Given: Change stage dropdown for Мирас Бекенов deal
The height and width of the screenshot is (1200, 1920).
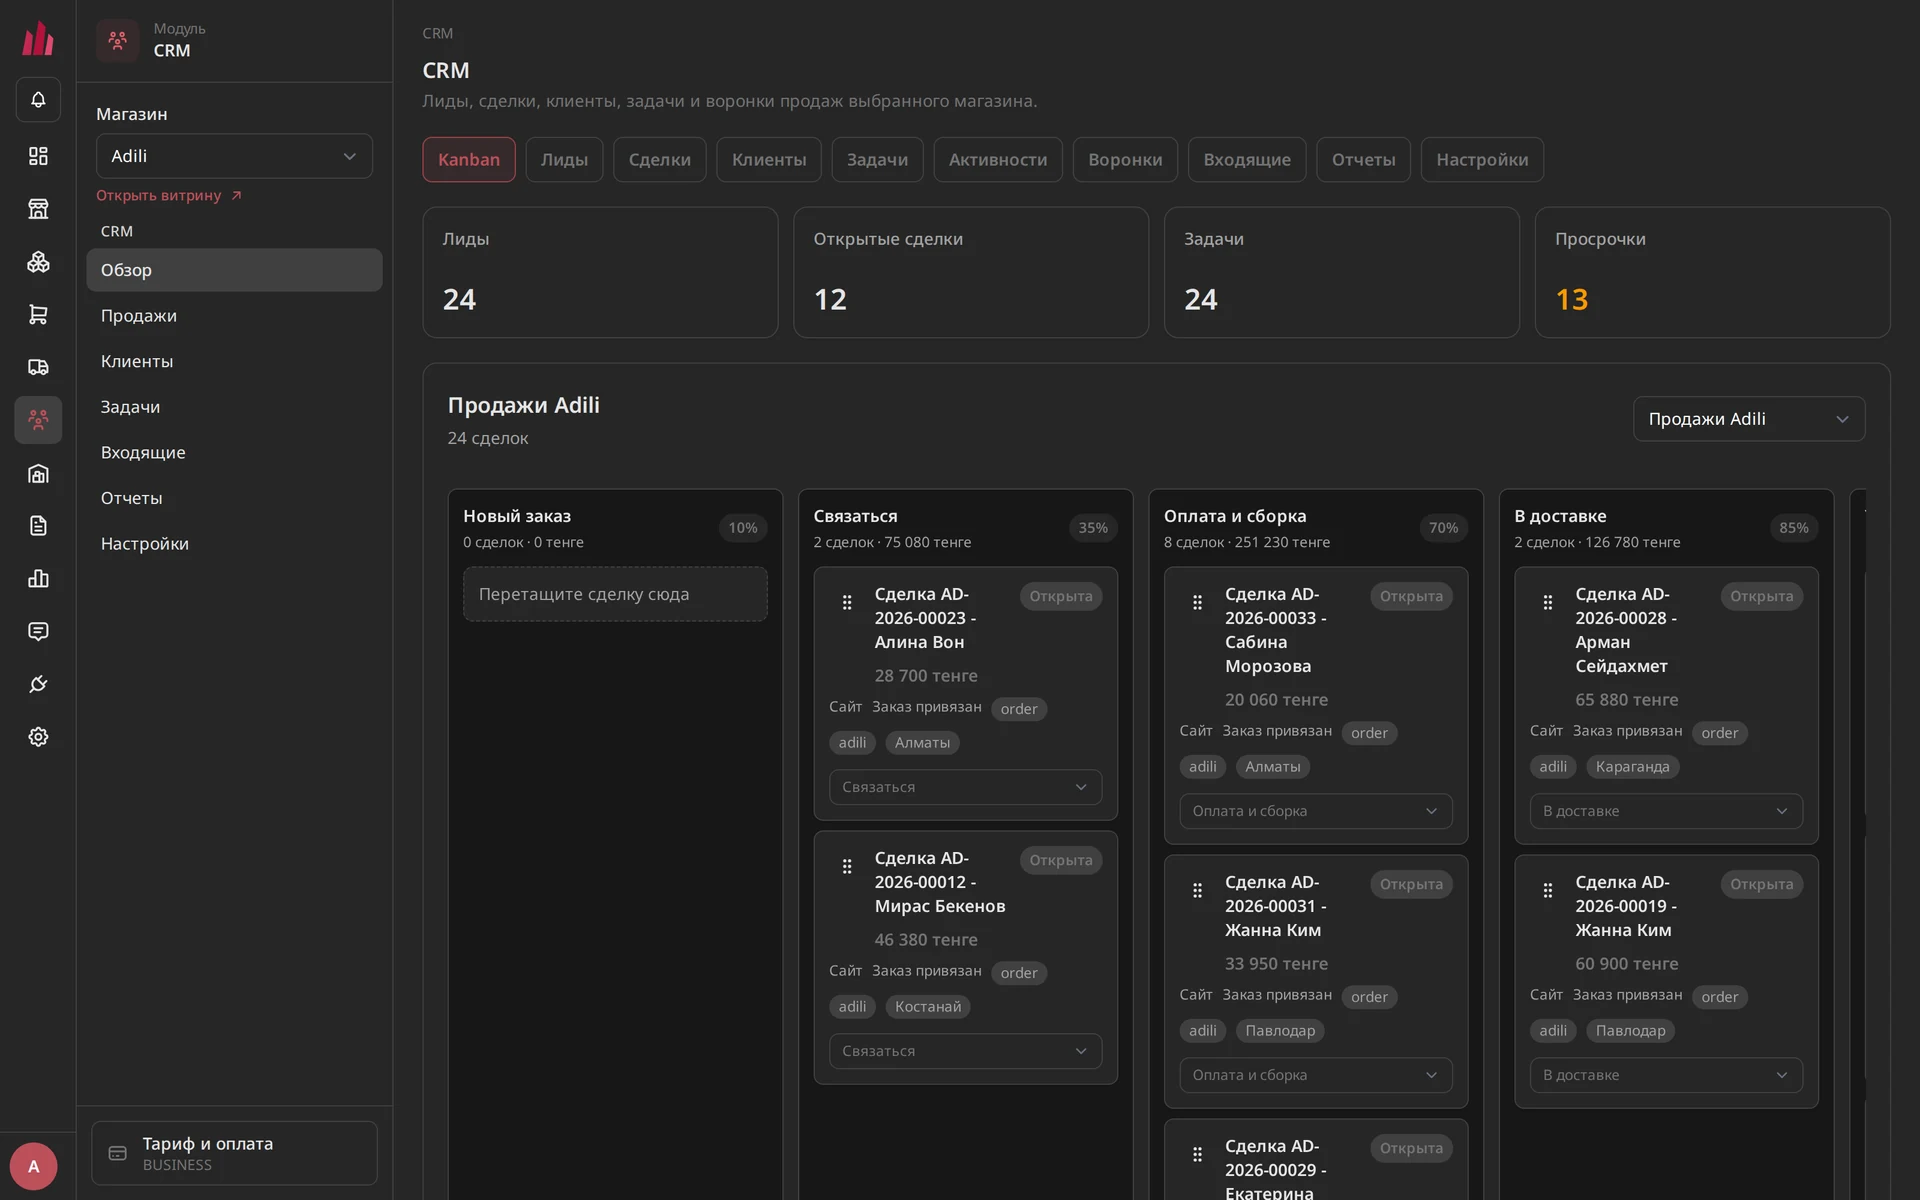Looking at the screenshot, I should point(965,1051).
